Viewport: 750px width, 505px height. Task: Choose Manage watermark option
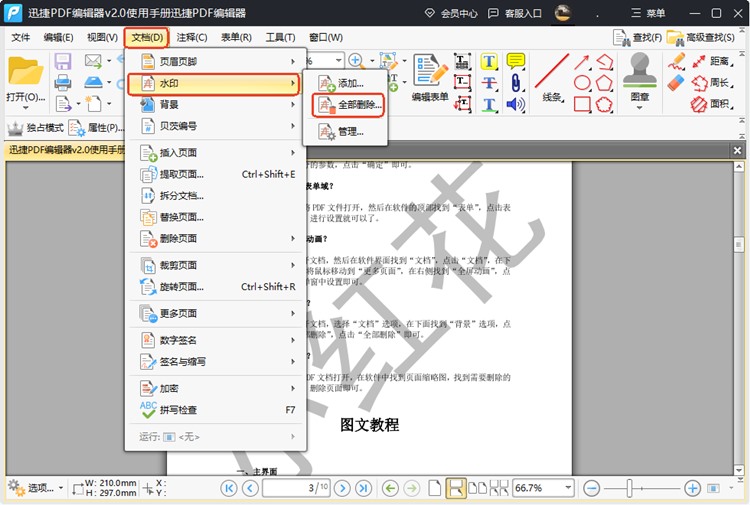click(x=345, y=132)
